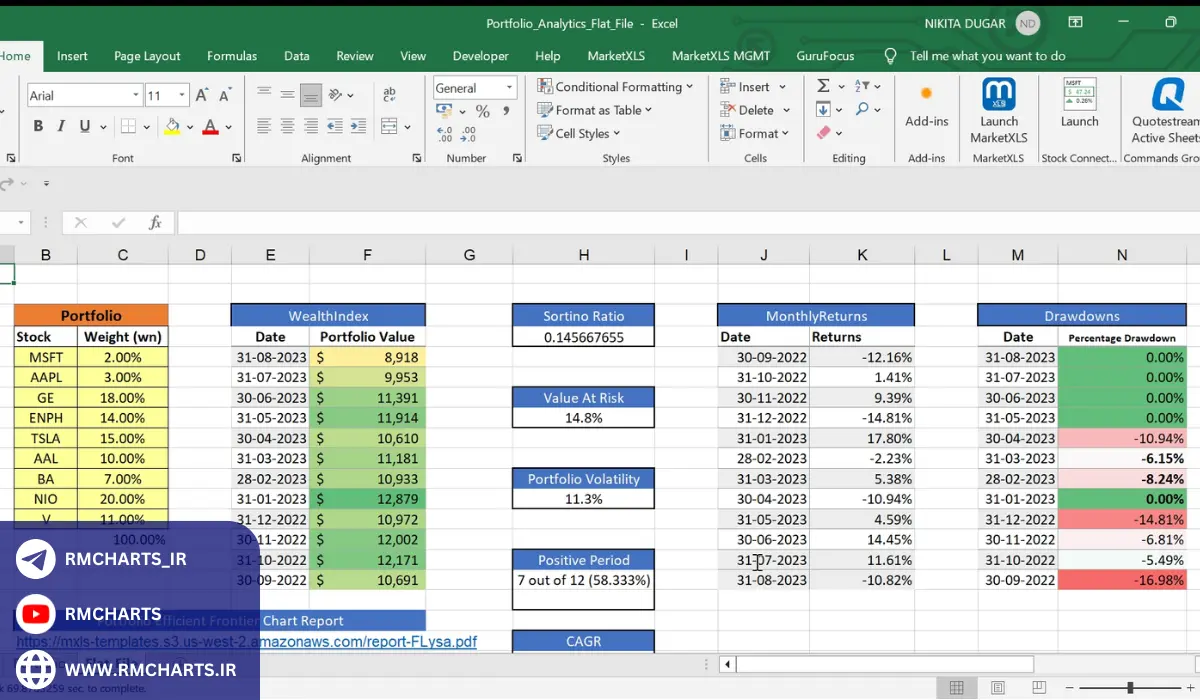Image resolution: width=1200 pixels, height=700 pixels.
Task: Open the Add-ins button
Action: tap(926, 105)
